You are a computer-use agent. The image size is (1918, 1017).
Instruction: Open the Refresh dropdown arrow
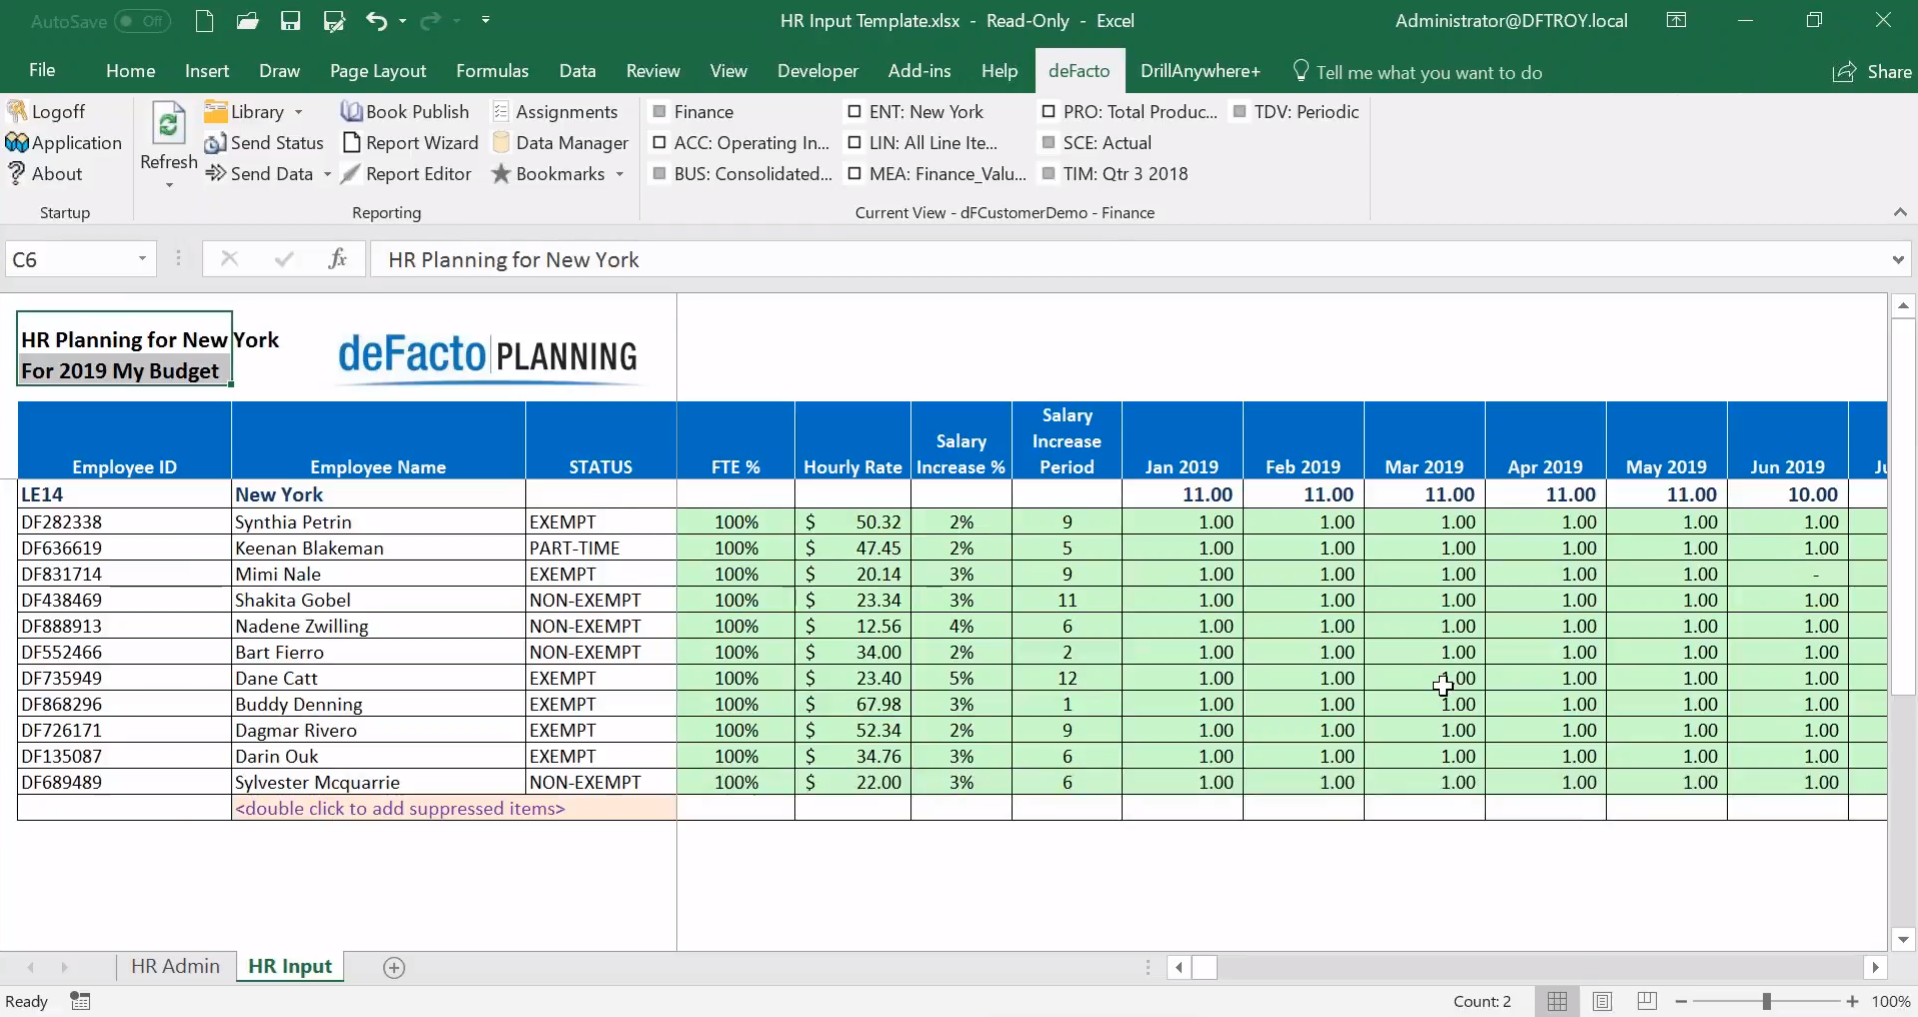pos(168,185)
